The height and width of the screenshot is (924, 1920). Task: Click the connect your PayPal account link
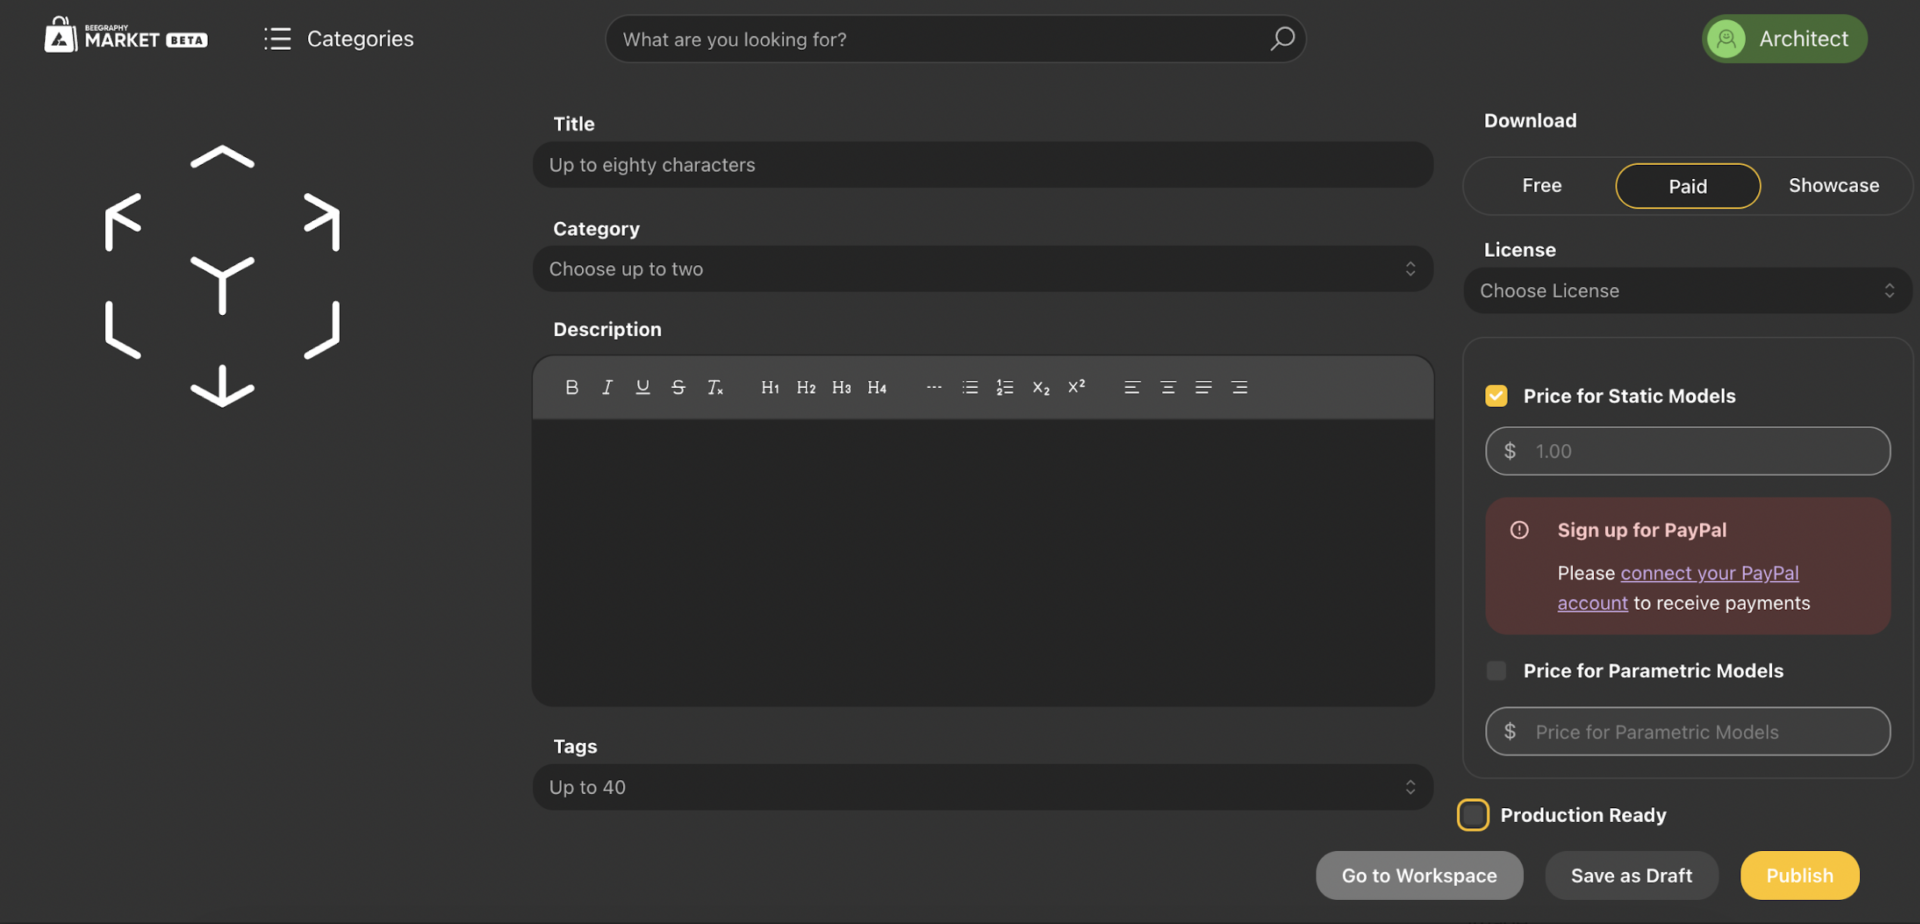pyautogui.click(x=1709, y=573)
